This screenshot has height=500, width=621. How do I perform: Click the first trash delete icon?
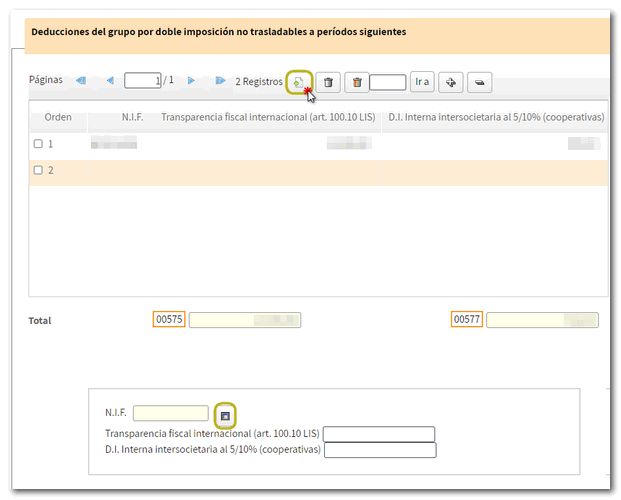(x=328, y=82)
